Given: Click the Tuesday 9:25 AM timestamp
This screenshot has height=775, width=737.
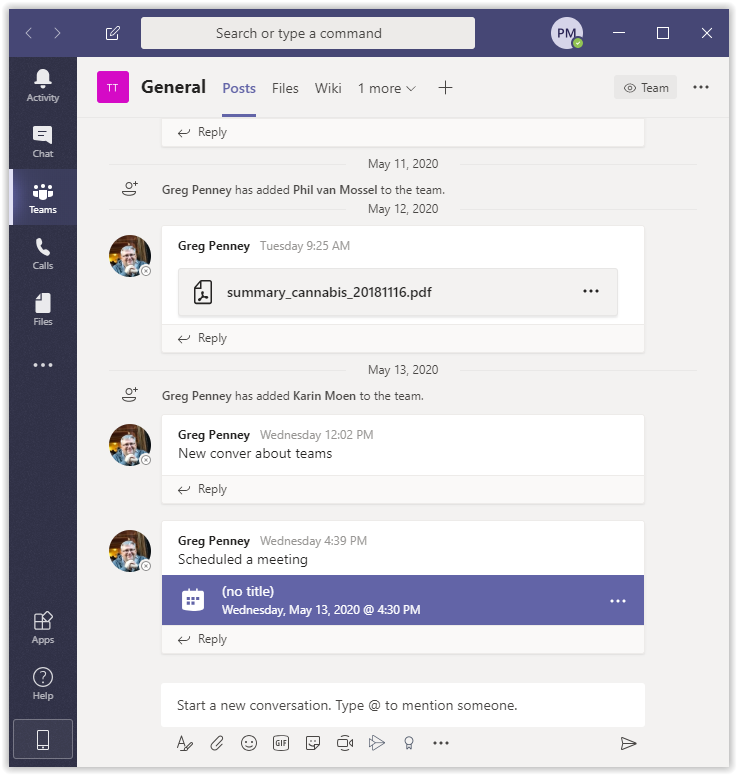Looking at the screenshot, I should tap(305, 246).
